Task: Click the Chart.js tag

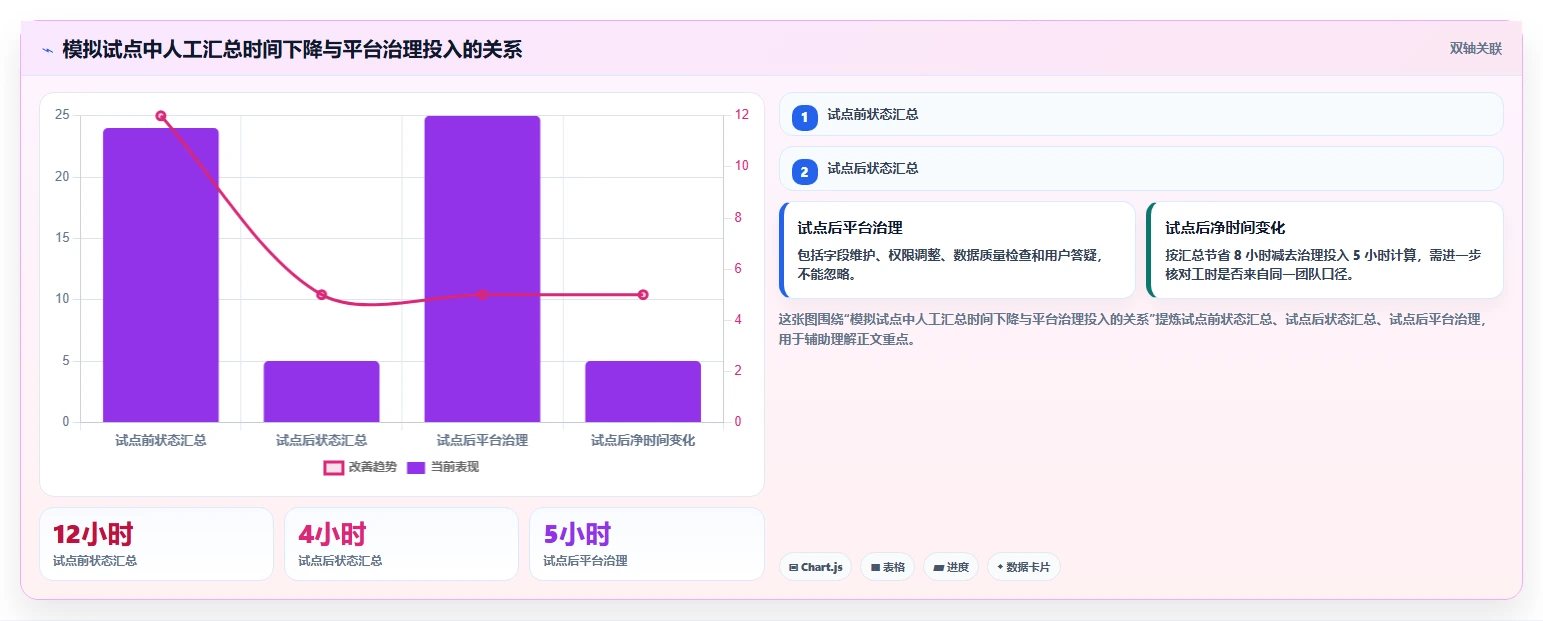Action: pyautogui.click(x=815, y=567)
